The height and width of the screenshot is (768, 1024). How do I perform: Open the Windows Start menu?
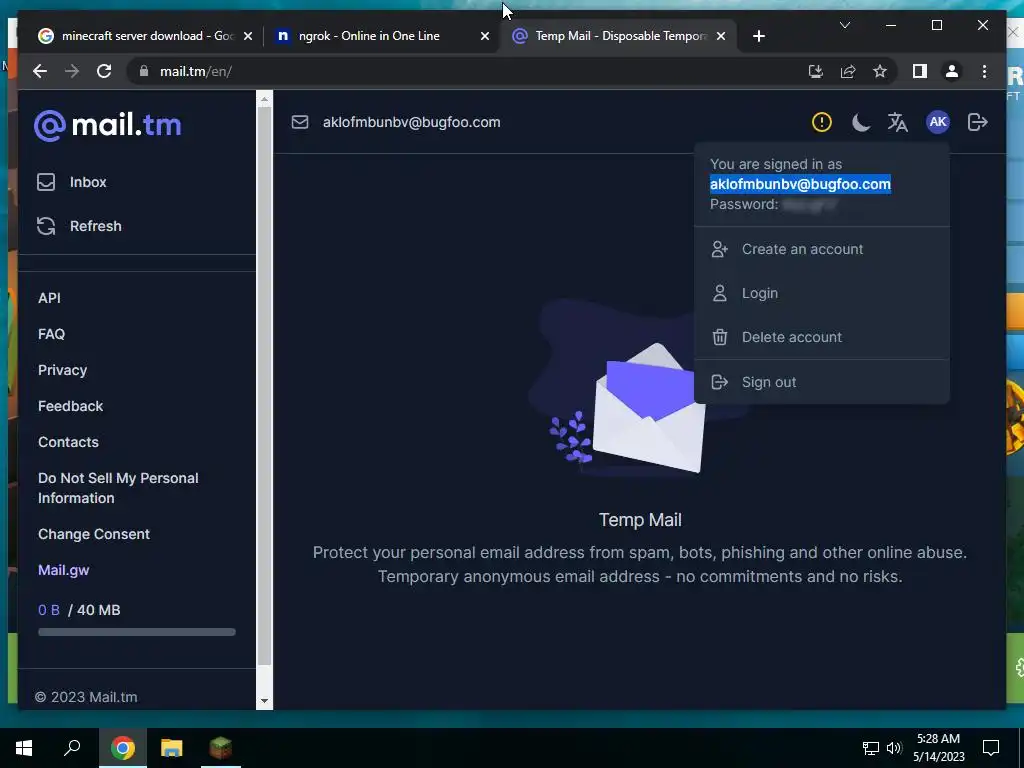click(x=24, y=748)
